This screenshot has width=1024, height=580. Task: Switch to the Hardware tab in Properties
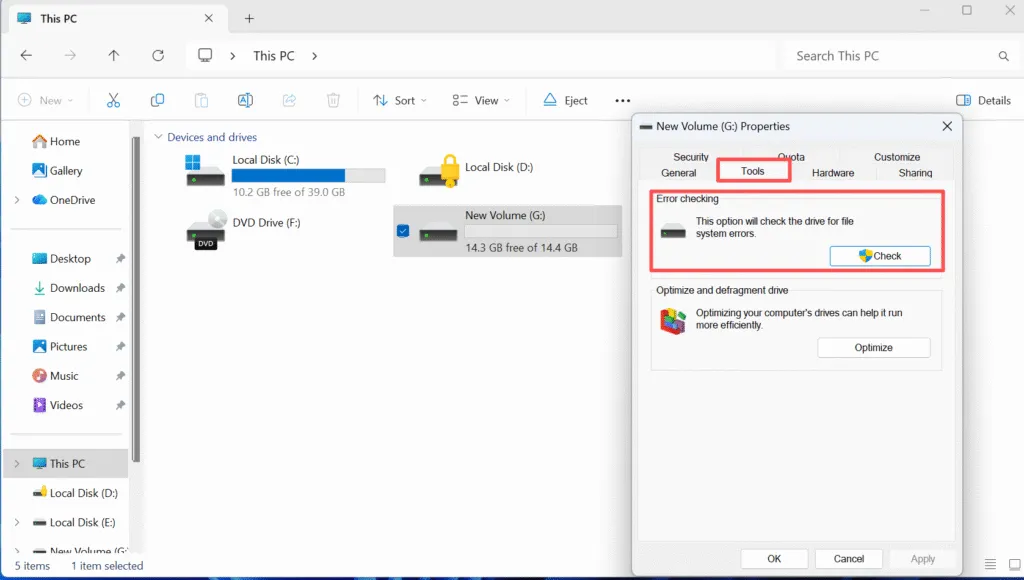[832, 172]
